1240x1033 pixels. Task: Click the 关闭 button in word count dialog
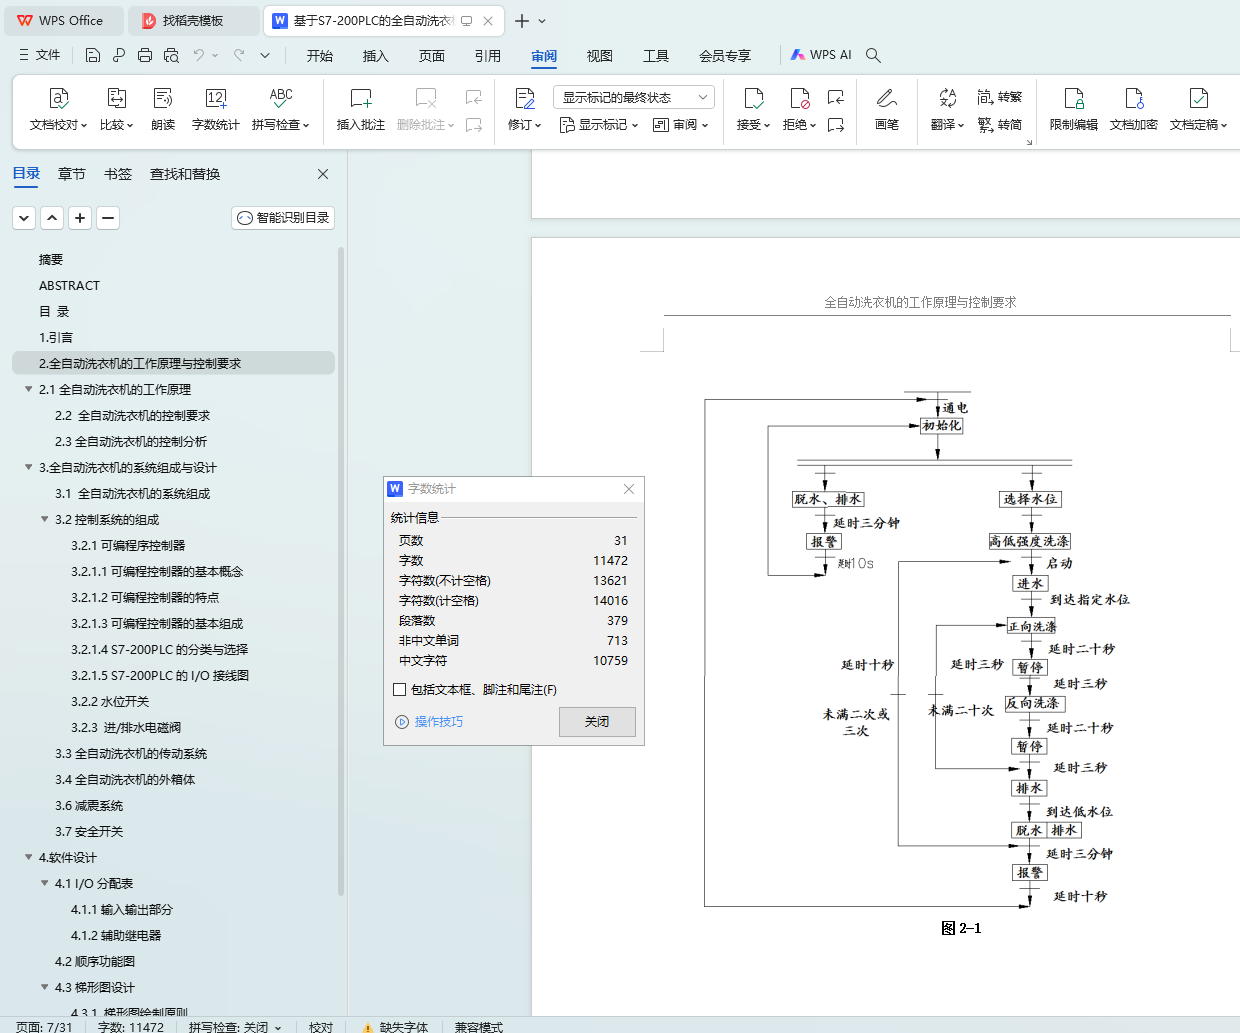pos(597,721)
